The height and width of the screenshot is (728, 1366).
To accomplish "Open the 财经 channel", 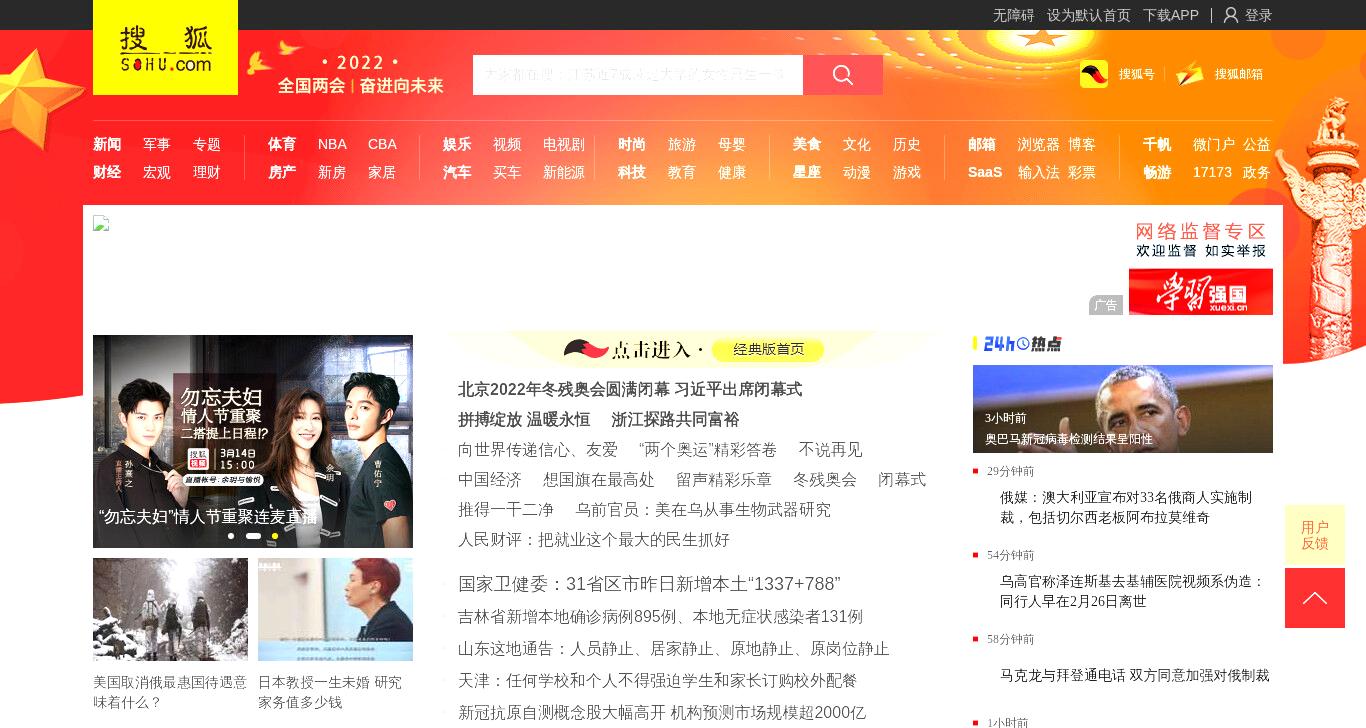I will coord(107,172).
